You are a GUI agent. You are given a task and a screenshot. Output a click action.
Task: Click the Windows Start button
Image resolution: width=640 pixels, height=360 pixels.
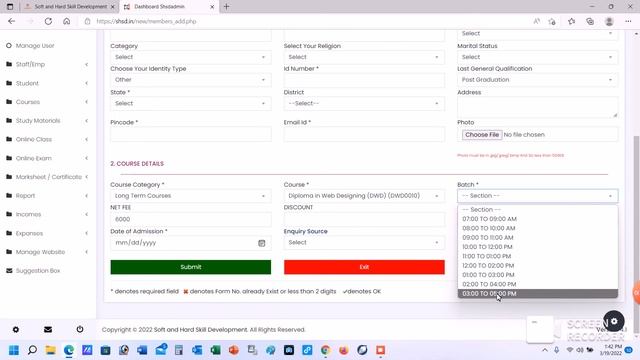[x=14, y=350]
